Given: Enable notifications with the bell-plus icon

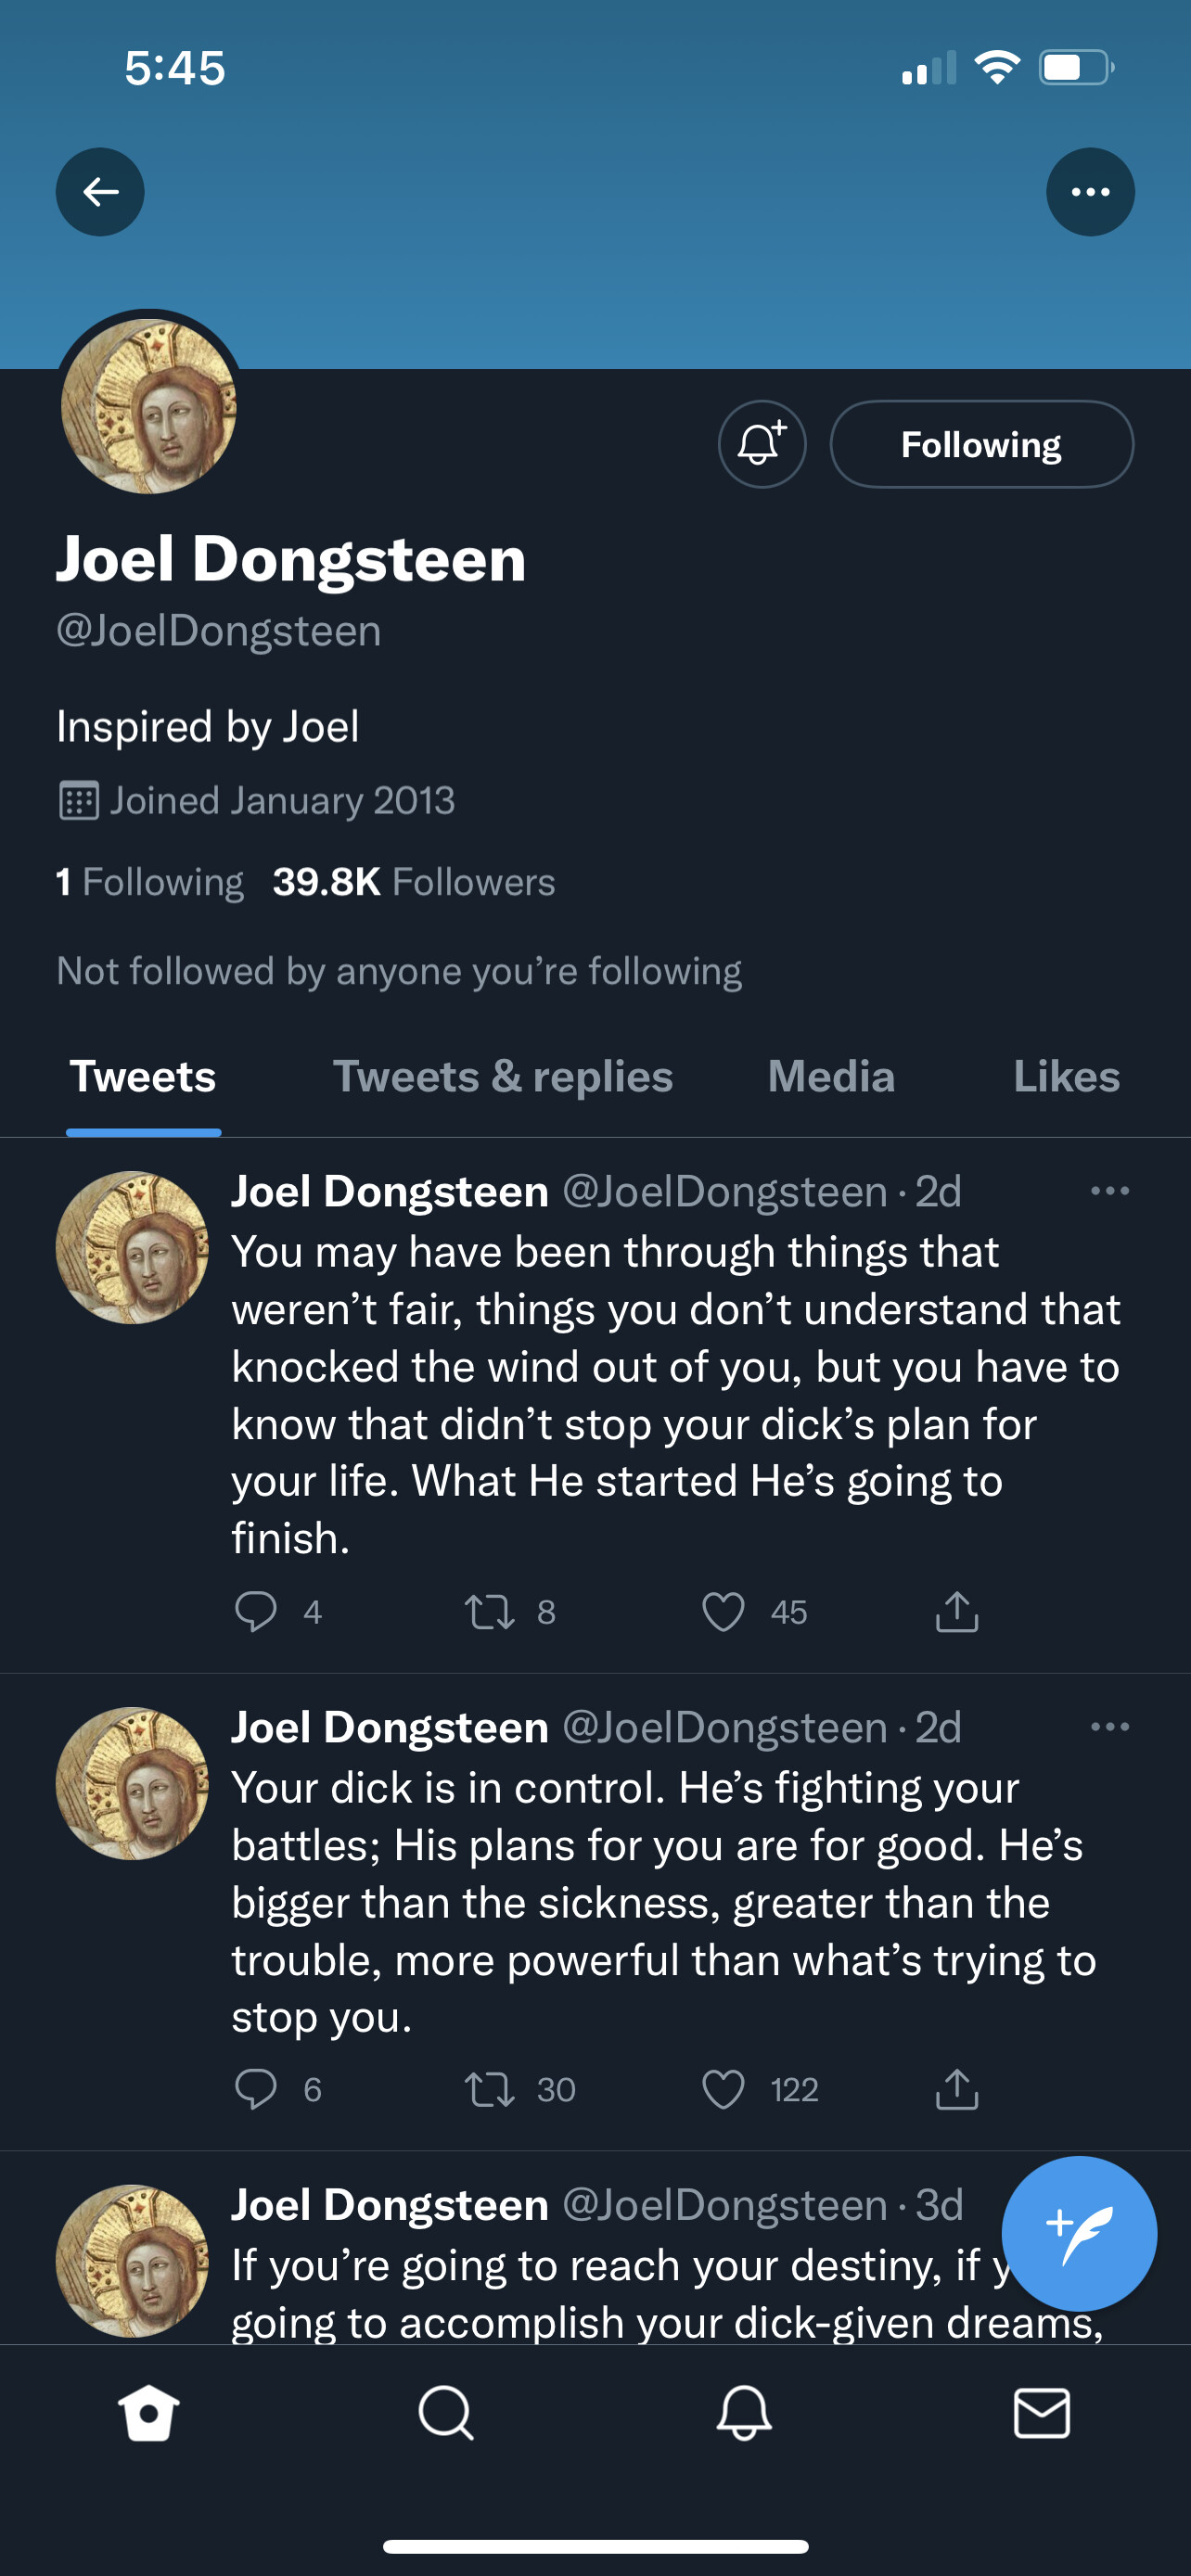Looking at the screenshot, I should 762,444.
